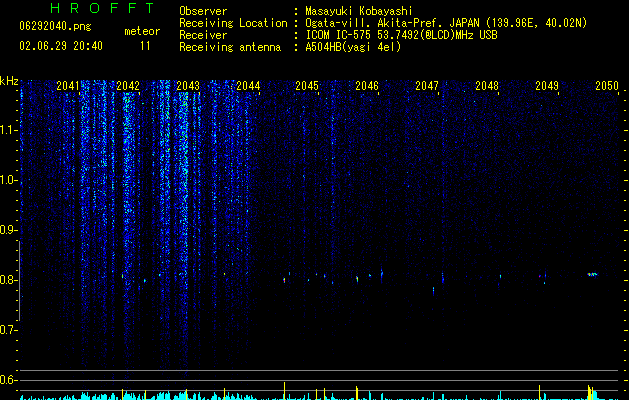The image size is (629, 400).
Task: Click the HROFFT title text
Action: 102,8
